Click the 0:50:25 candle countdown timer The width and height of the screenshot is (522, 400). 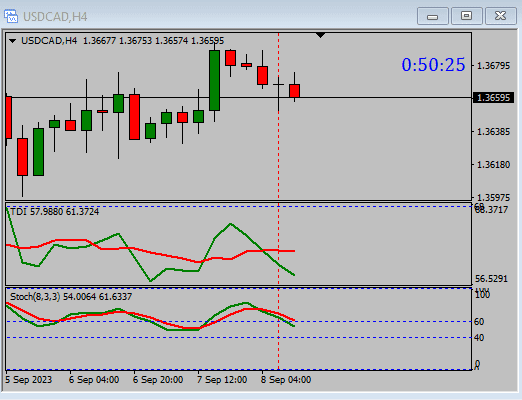[x=433, y=65]
